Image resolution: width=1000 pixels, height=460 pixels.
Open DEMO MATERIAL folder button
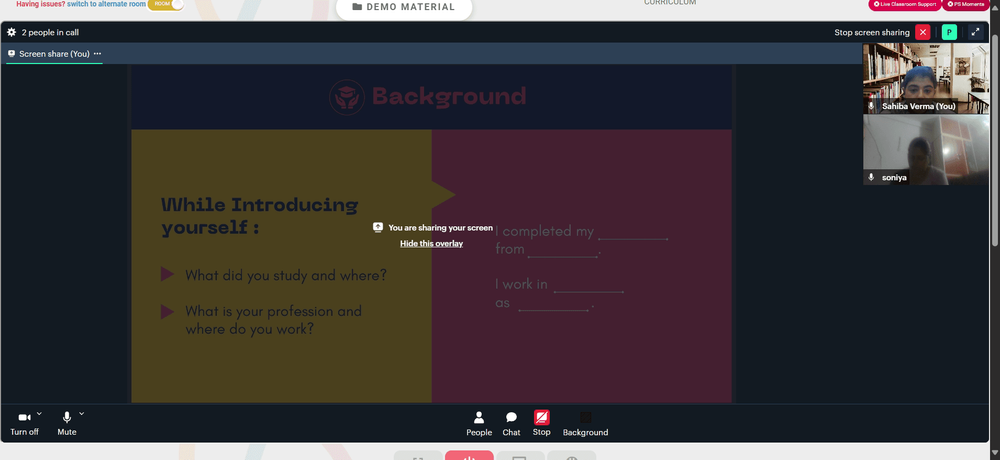(404, 8)
